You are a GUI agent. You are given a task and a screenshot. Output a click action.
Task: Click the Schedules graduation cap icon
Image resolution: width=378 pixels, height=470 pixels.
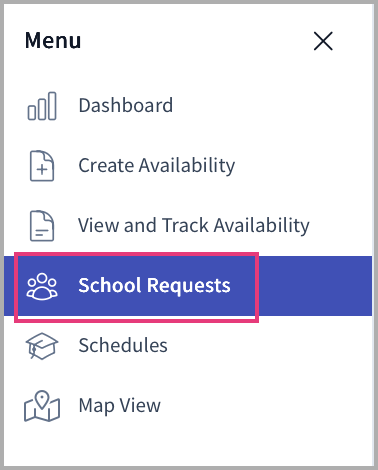(x=42, y=346)
